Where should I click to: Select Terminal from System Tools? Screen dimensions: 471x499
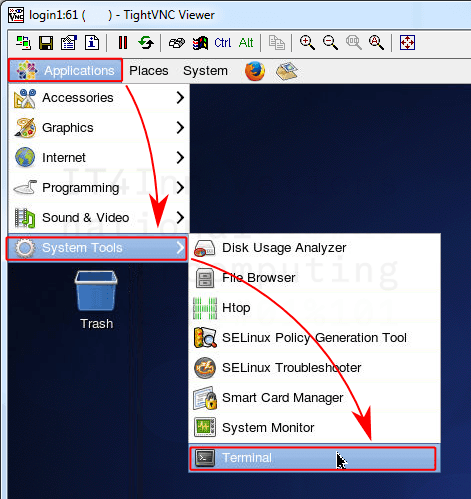313,458
